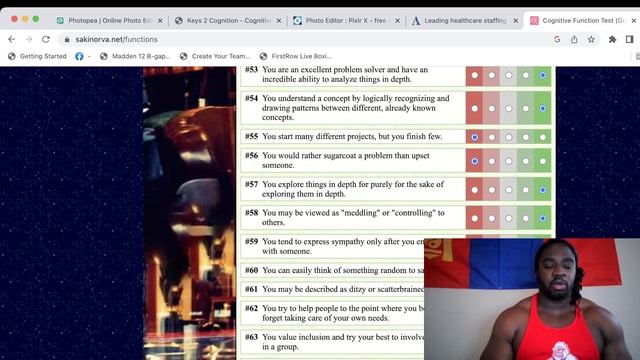Select neutral radio for question #53

pos(509,76)
